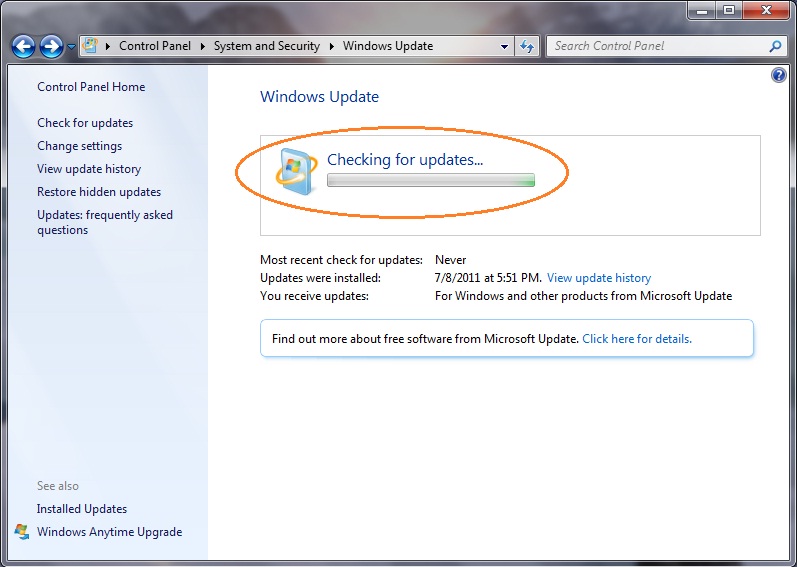Screen dimensions: 797x567
Task: Click Check for updates in the sidebar
Action: (x=85, y=123)
